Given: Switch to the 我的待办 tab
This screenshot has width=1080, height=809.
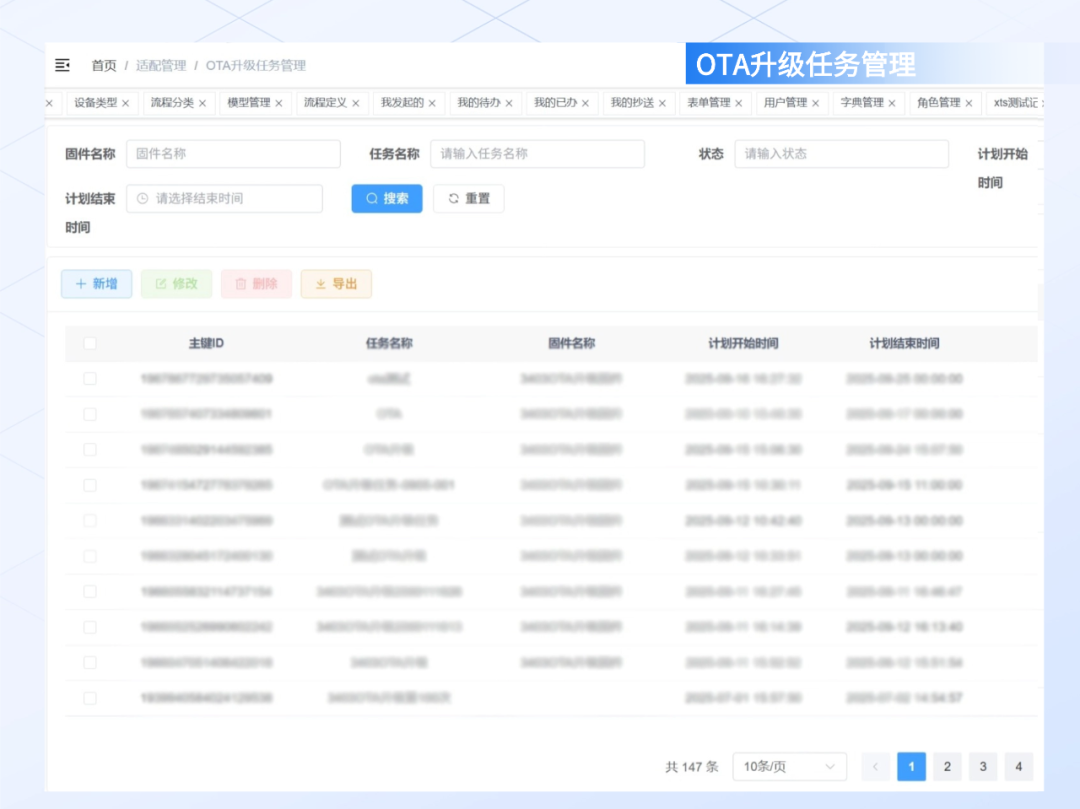Looking at the screenshot, I should [x=478, y=103].
